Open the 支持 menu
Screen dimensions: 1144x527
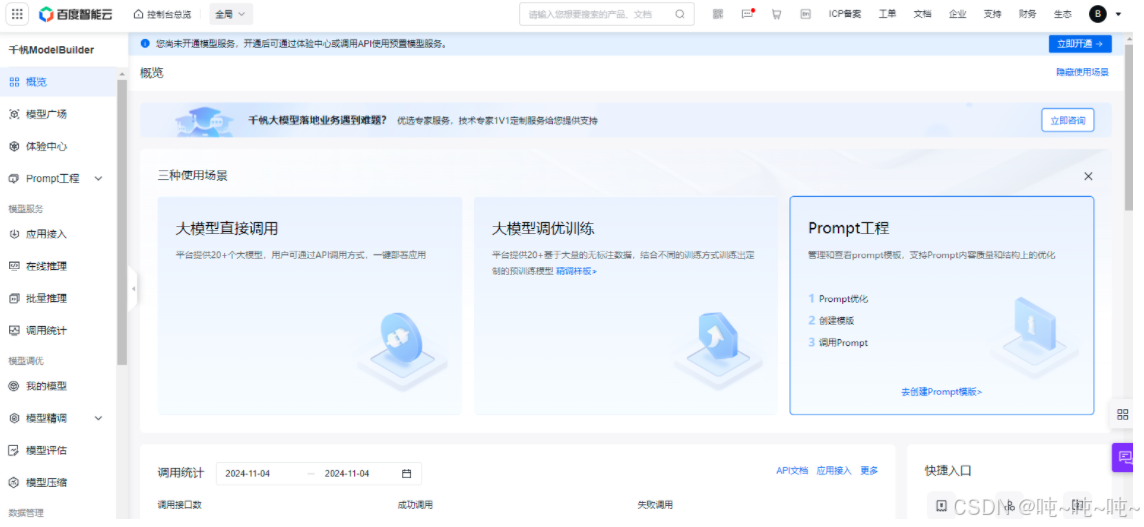[992, 14]
